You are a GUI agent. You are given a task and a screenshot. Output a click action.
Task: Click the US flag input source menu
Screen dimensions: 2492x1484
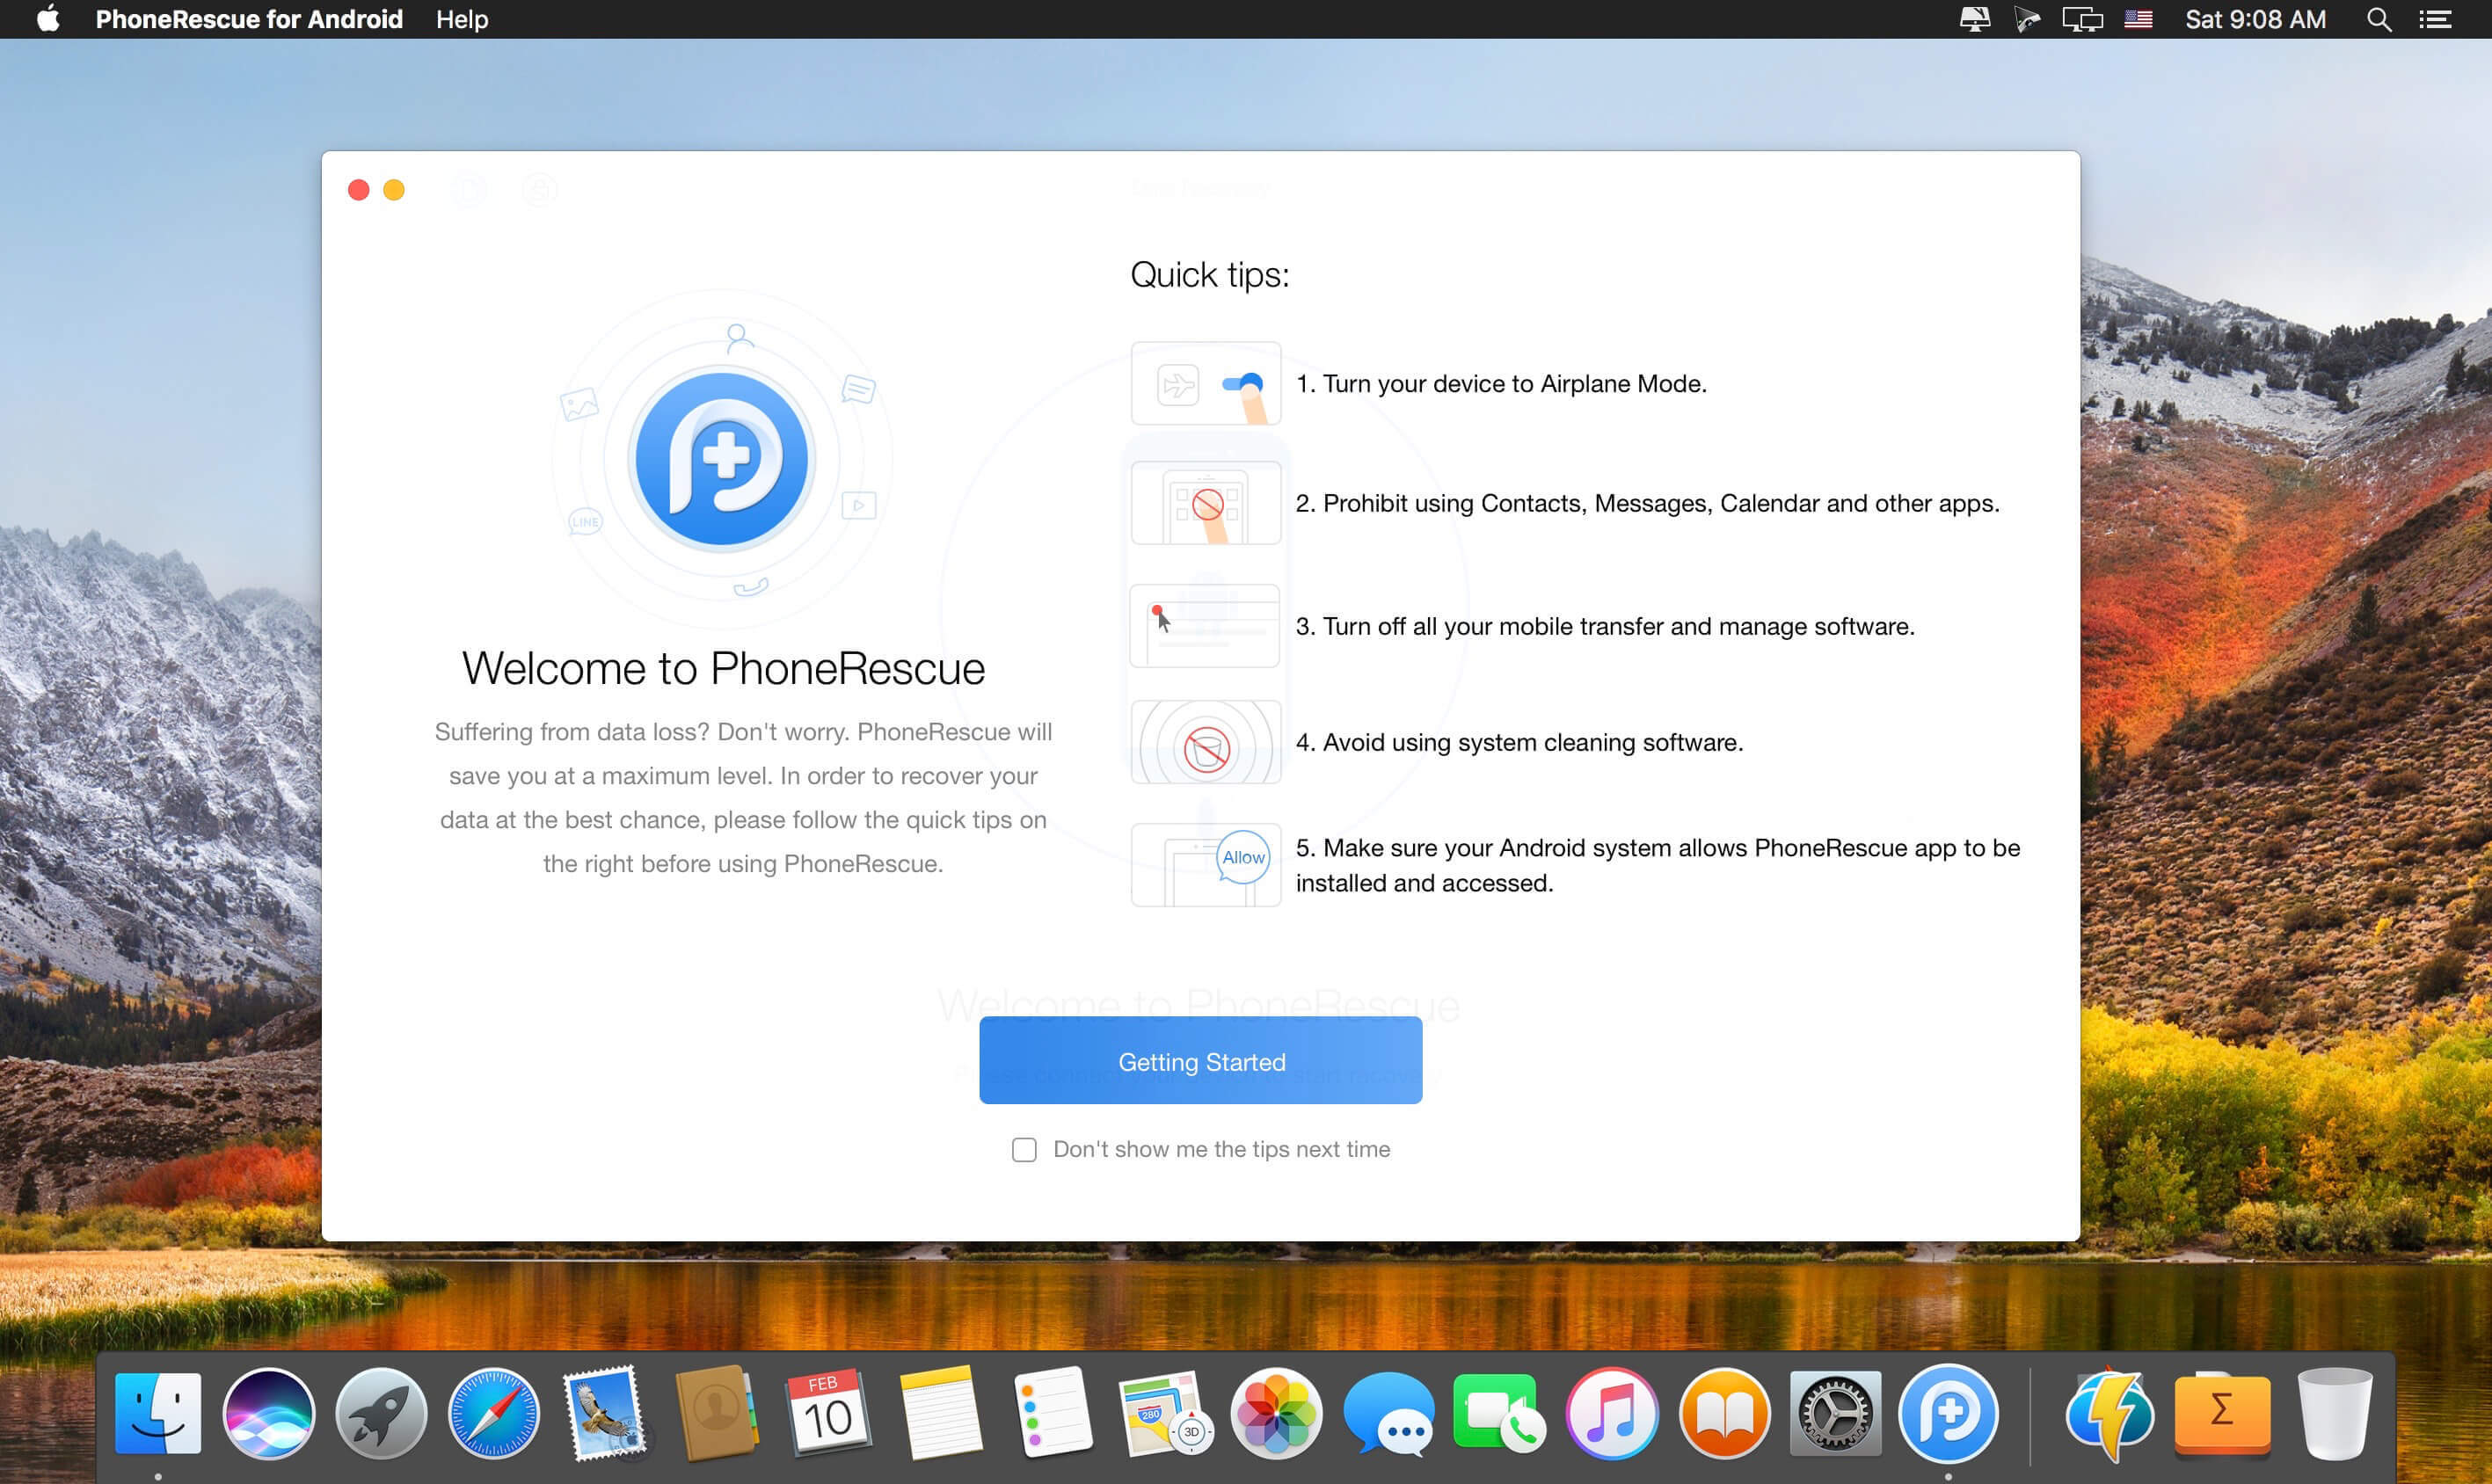click(2138, 19)
